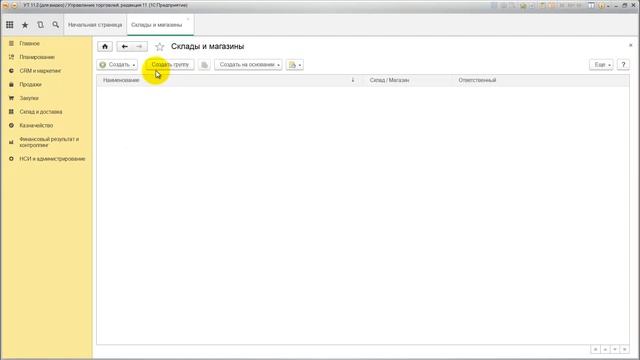Open the History icon in the top panel
Image resolution: width=640 pixels, height=360 pixels.
point(40,25)
